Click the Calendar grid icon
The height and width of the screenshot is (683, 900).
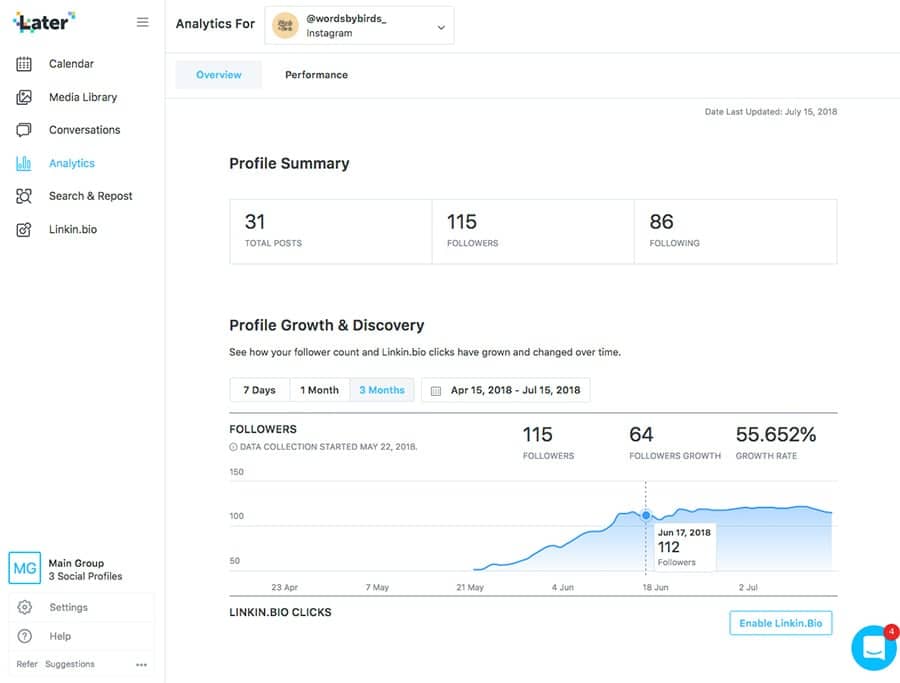[24, 64]
